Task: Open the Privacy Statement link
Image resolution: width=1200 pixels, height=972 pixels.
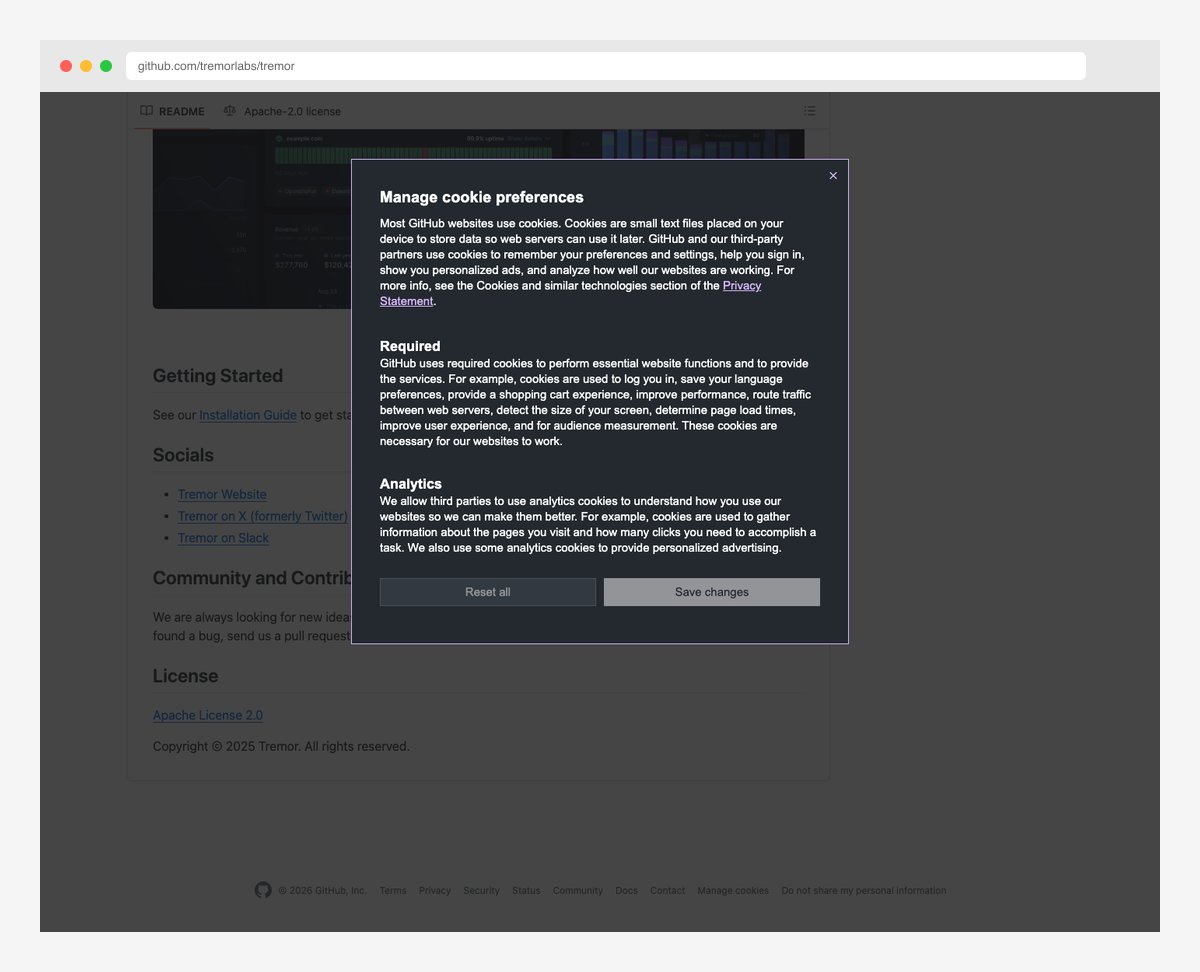Action: tap(741, 286)
